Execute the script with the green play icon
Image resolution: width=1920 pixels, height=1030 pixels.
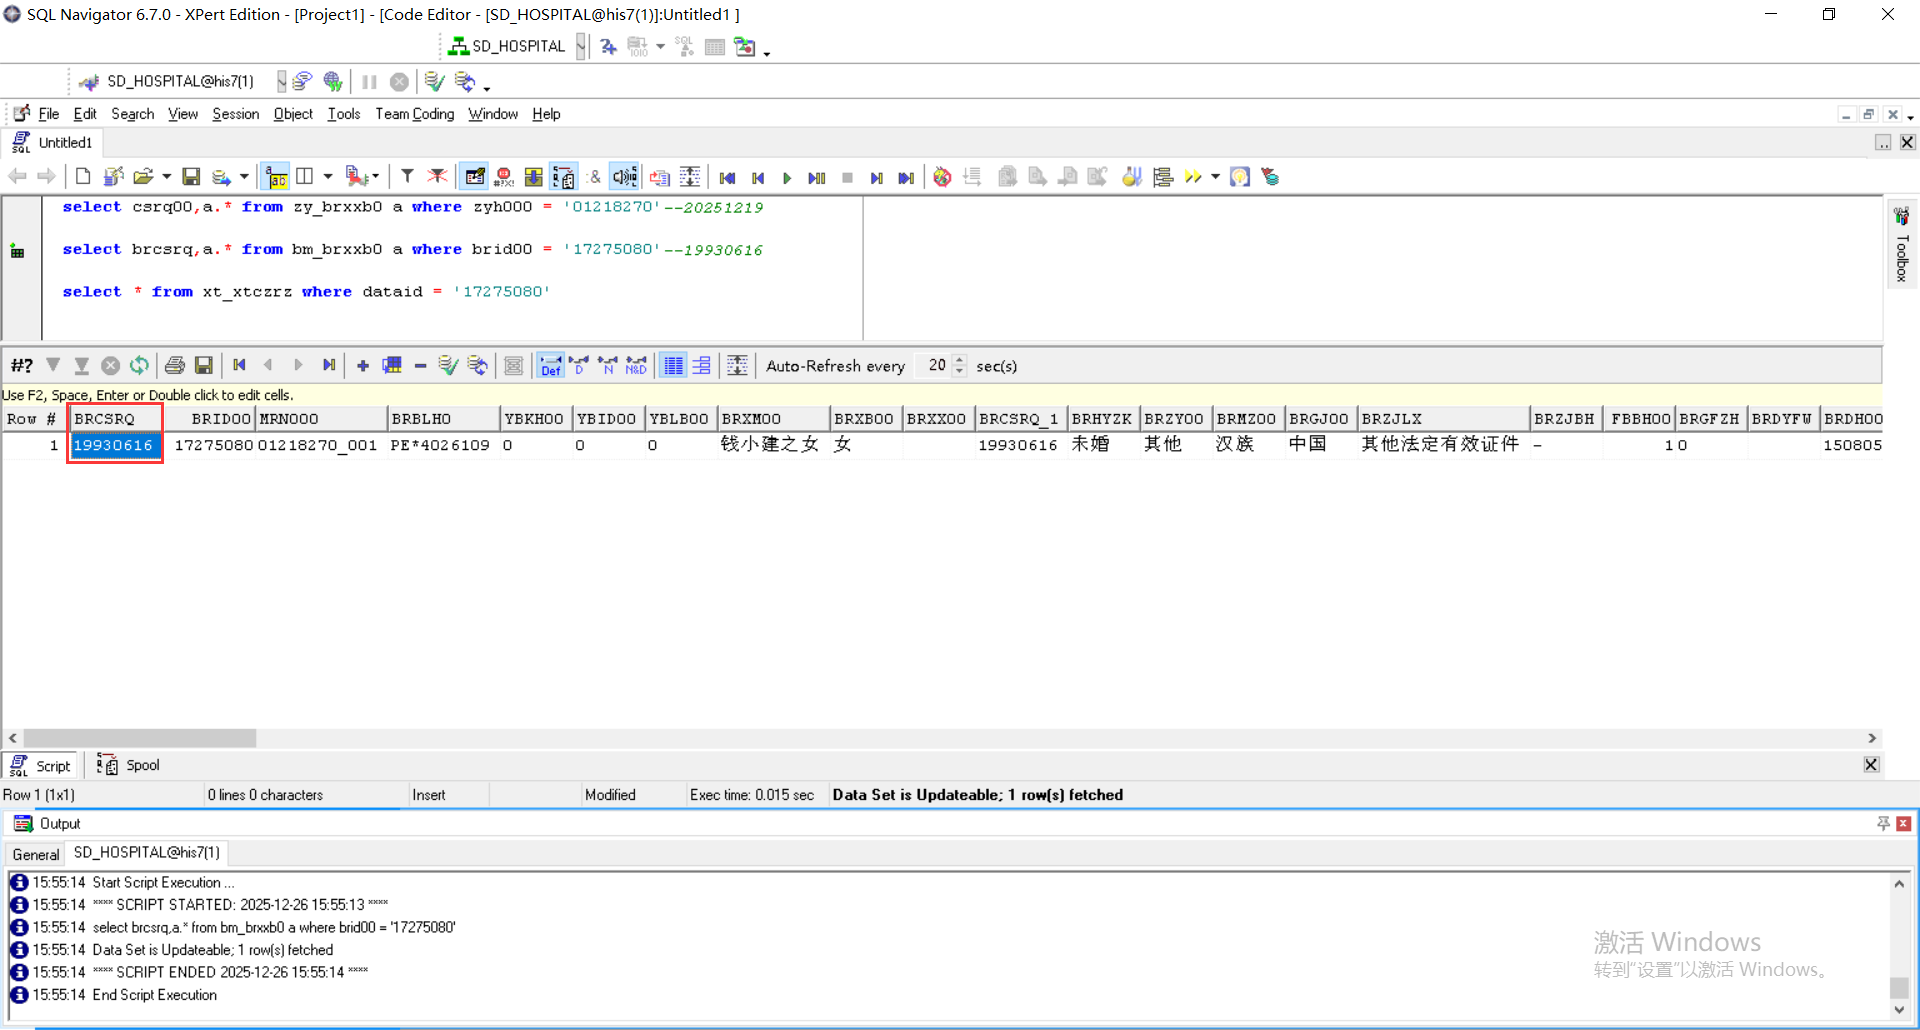[x=787, y=178]
